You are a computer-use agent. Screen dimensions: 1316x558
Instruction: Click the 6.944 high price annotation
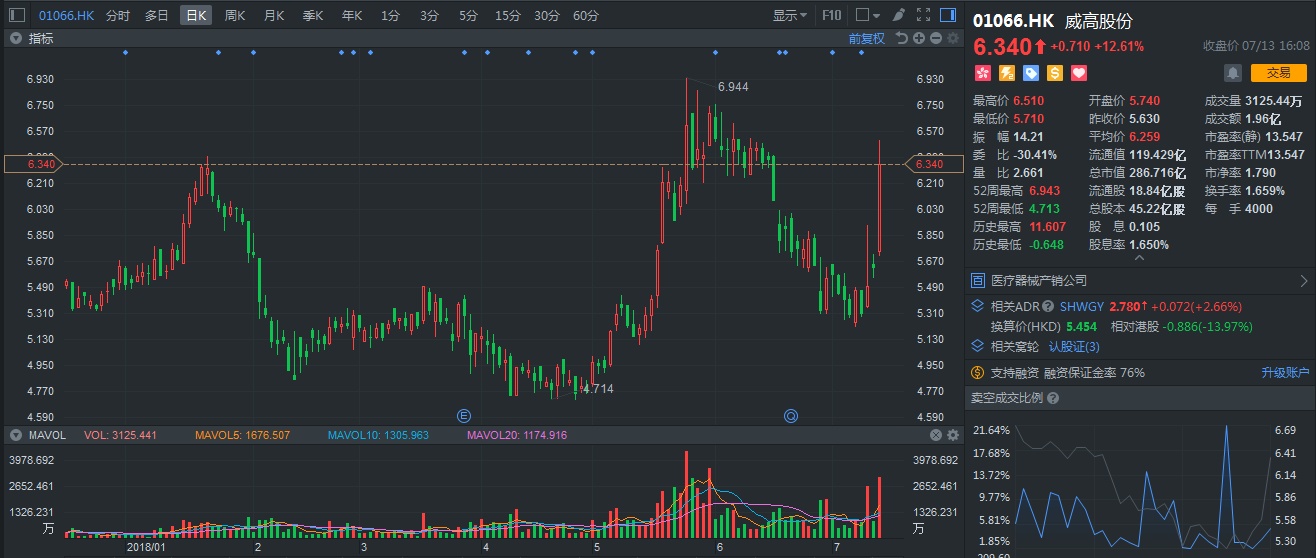tap(733, 87)
